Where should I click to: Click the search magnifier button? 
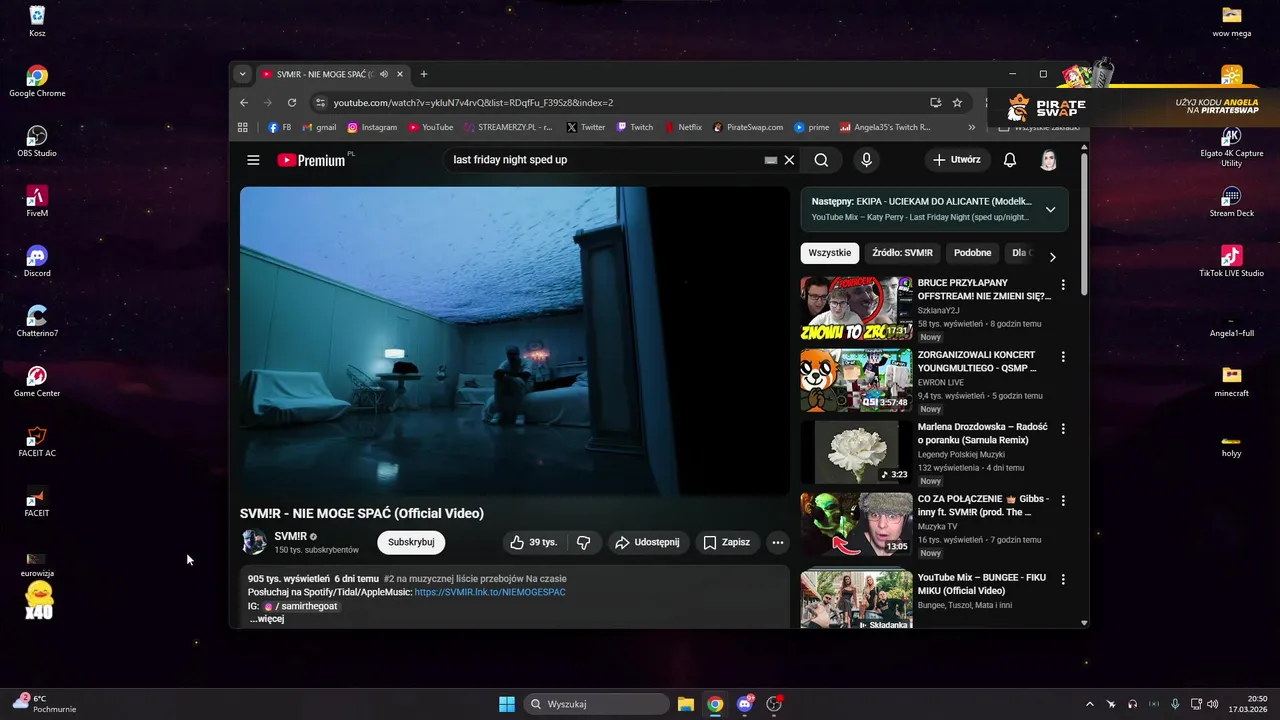point(821,160)
